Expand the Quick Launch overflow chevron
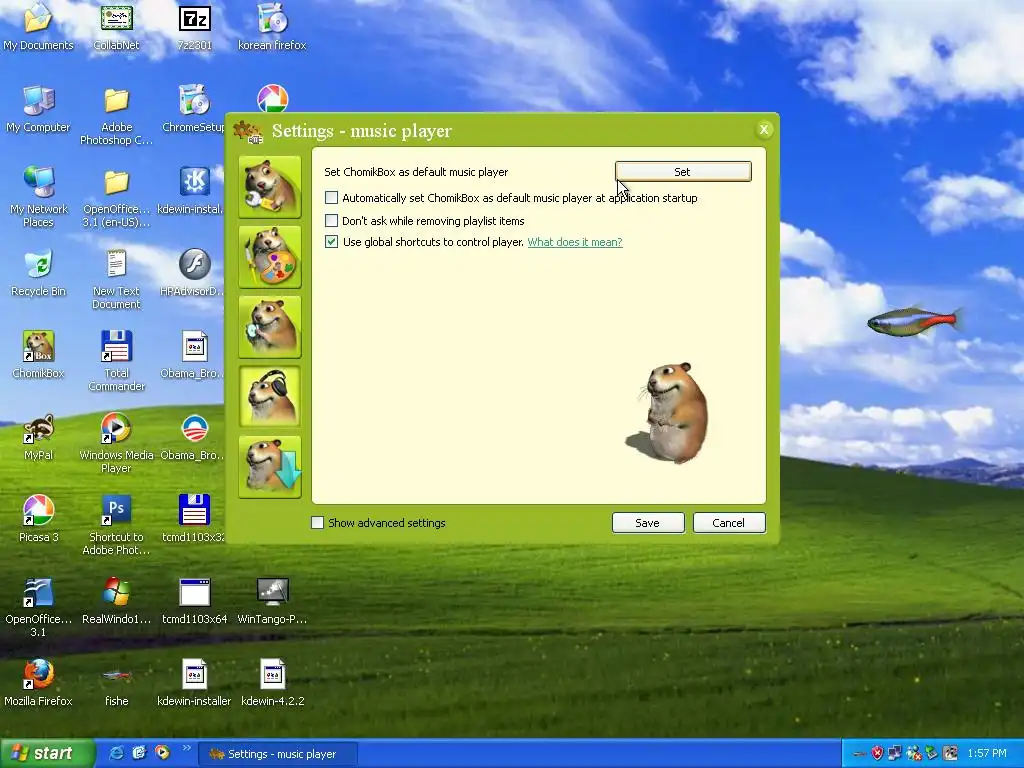The height and width of the screenshot is (768, 1024). tap(186, 748)
